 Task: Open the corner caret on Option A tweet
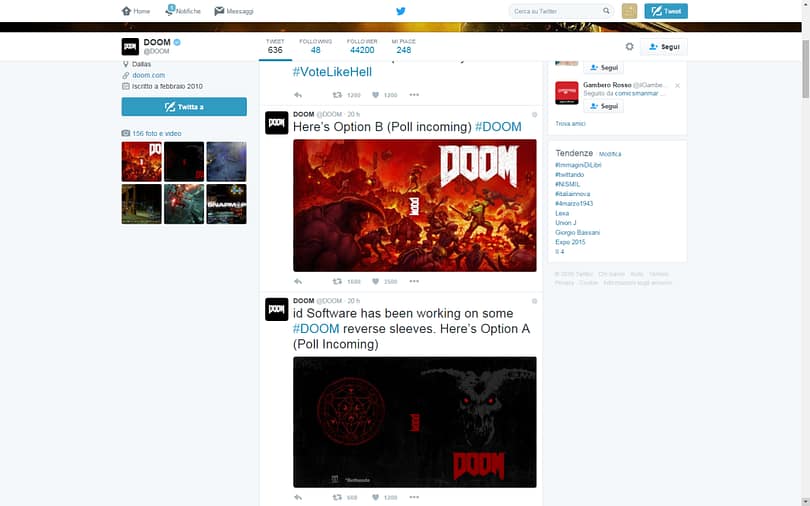tap(535, 301)
